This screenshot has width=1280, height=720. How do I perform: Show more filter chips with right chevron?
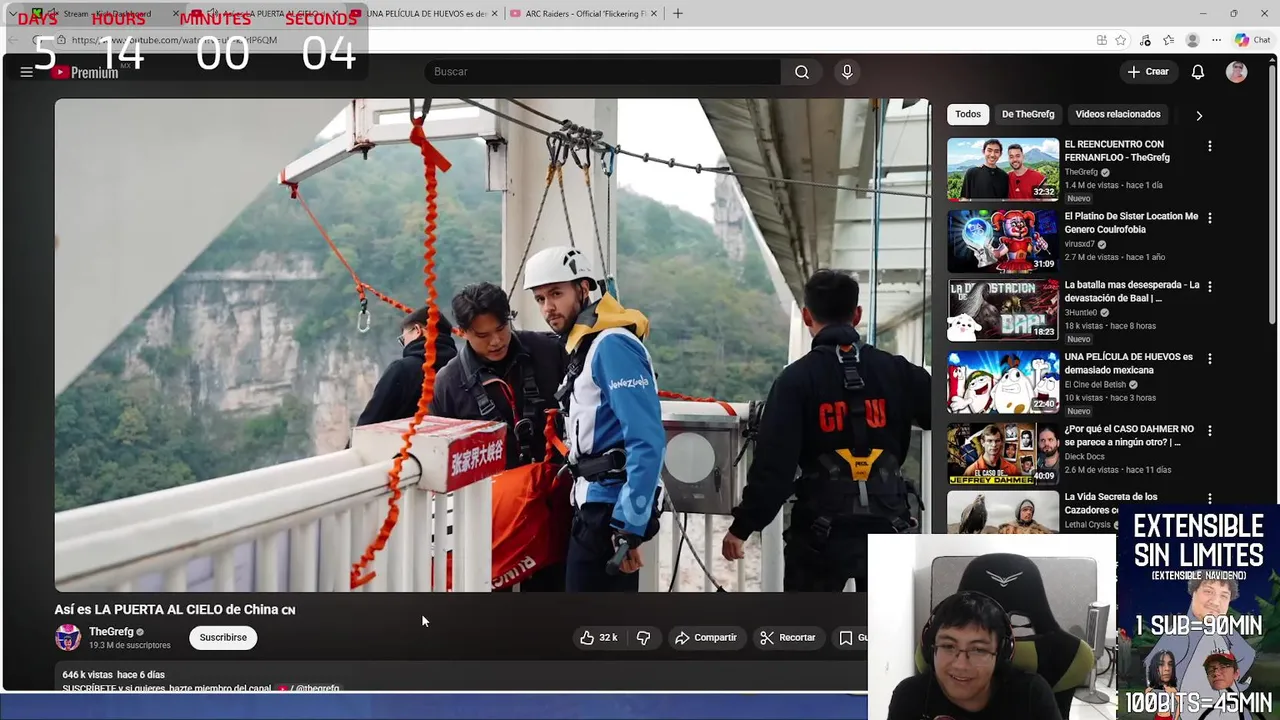pyautogui.click(x=1199, y=115)
